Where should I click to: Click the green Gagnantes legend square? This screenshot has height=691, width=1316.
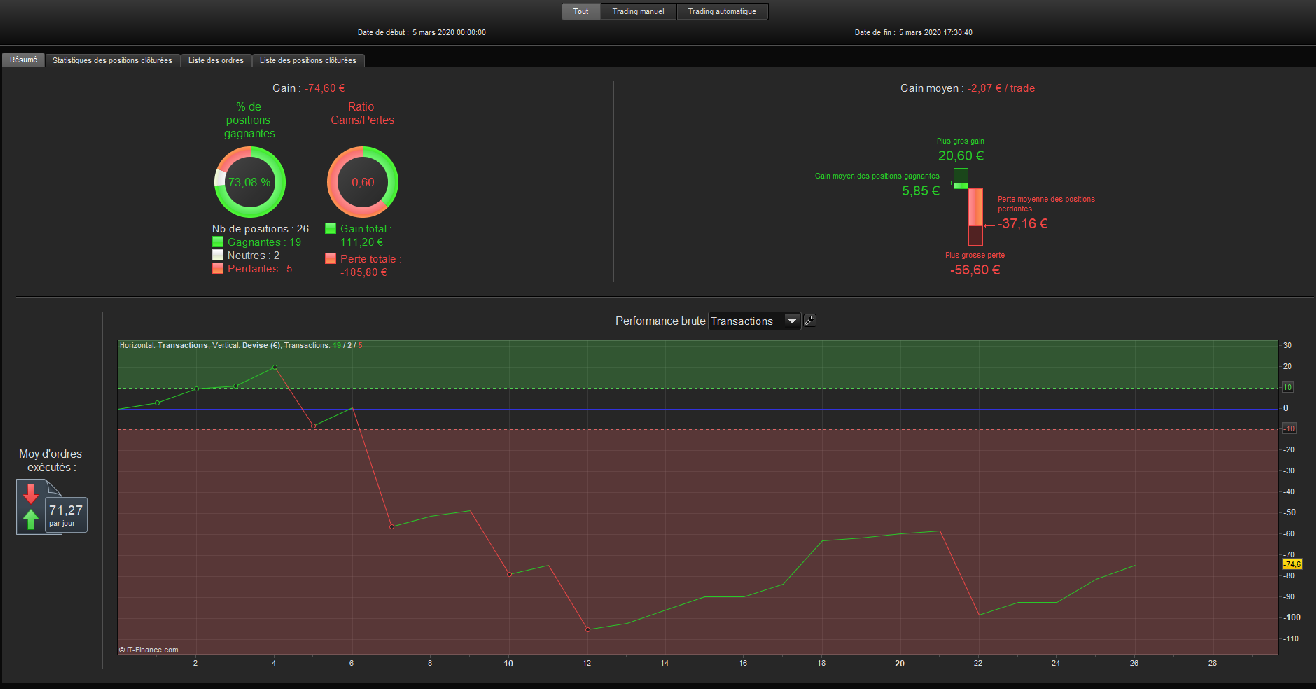[217, 242]
